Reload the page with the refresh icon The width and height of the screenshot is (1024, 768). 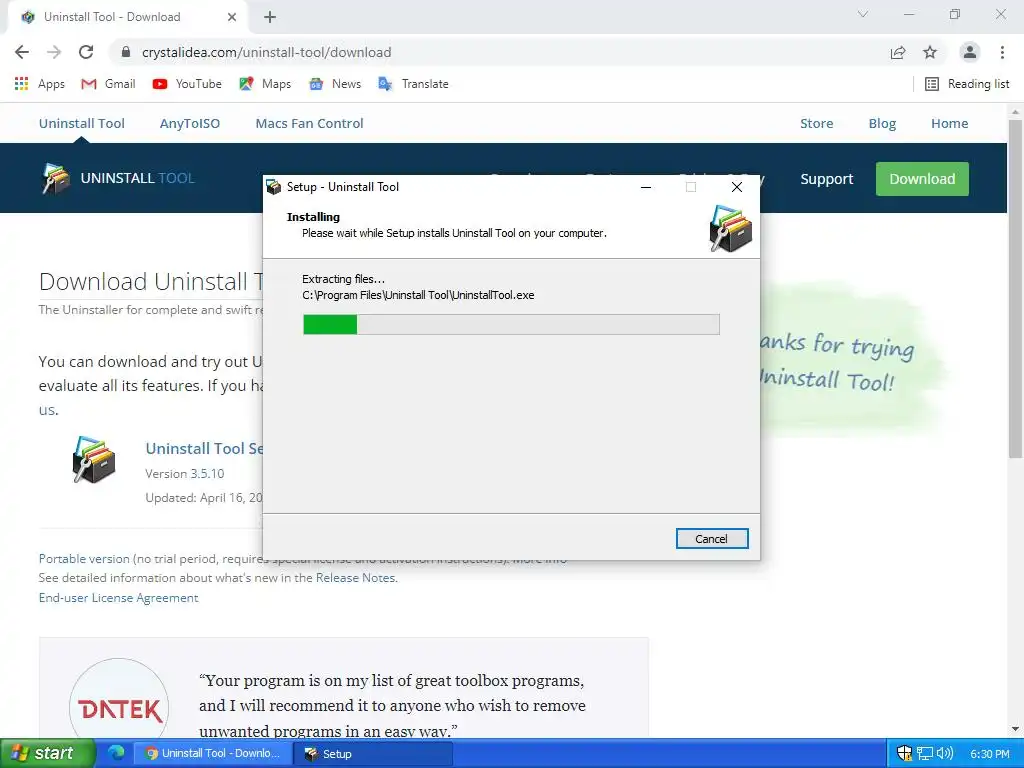86,52
